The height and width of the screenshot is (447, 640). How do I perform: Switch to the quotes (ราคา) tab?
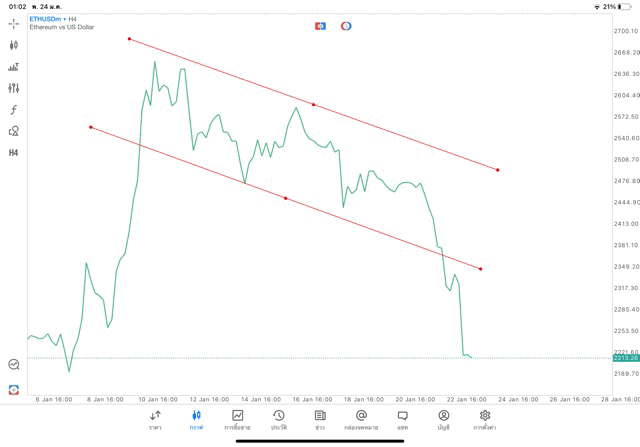(x=155, y=419)
